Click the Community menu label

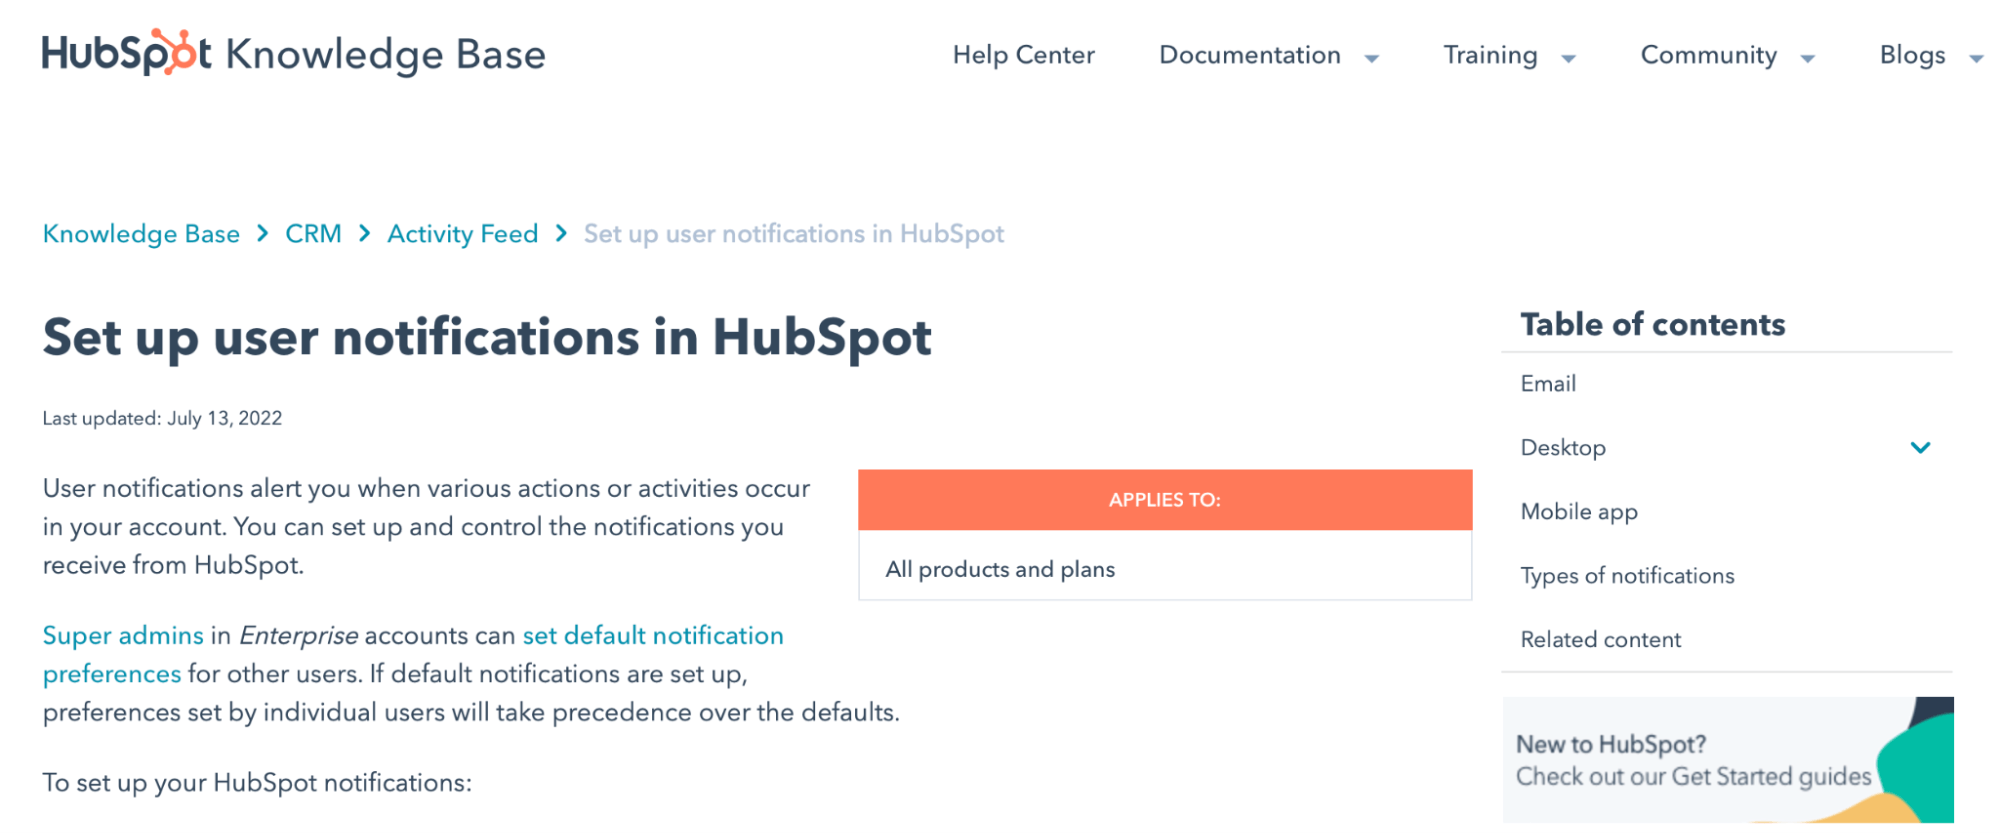coord(1708,55)
